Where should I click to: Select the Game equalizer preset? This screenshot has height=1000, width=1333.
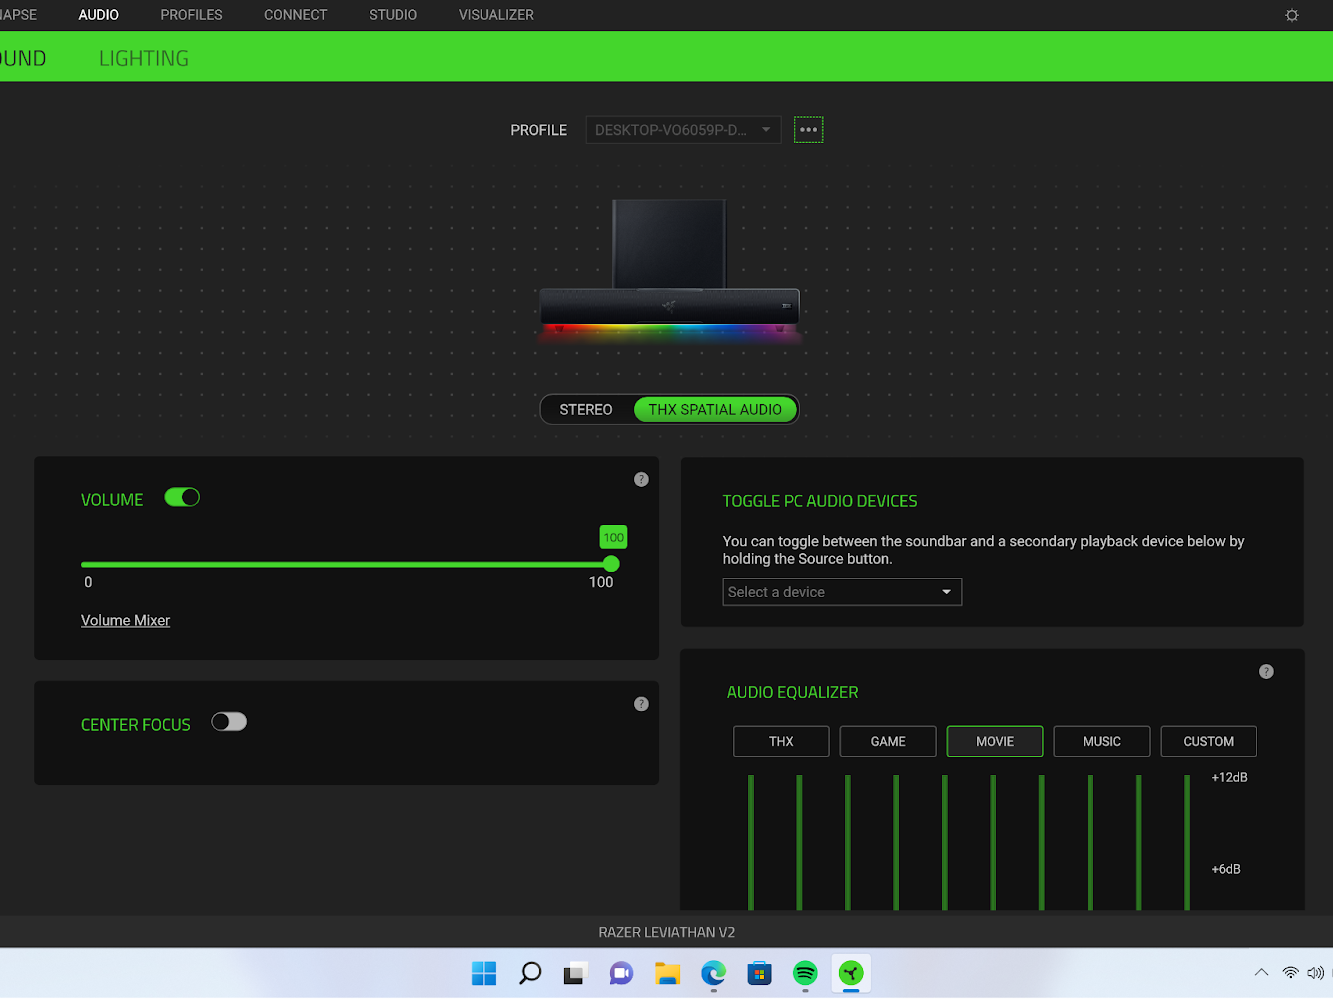pyautogui.click(x=888, y=741)
